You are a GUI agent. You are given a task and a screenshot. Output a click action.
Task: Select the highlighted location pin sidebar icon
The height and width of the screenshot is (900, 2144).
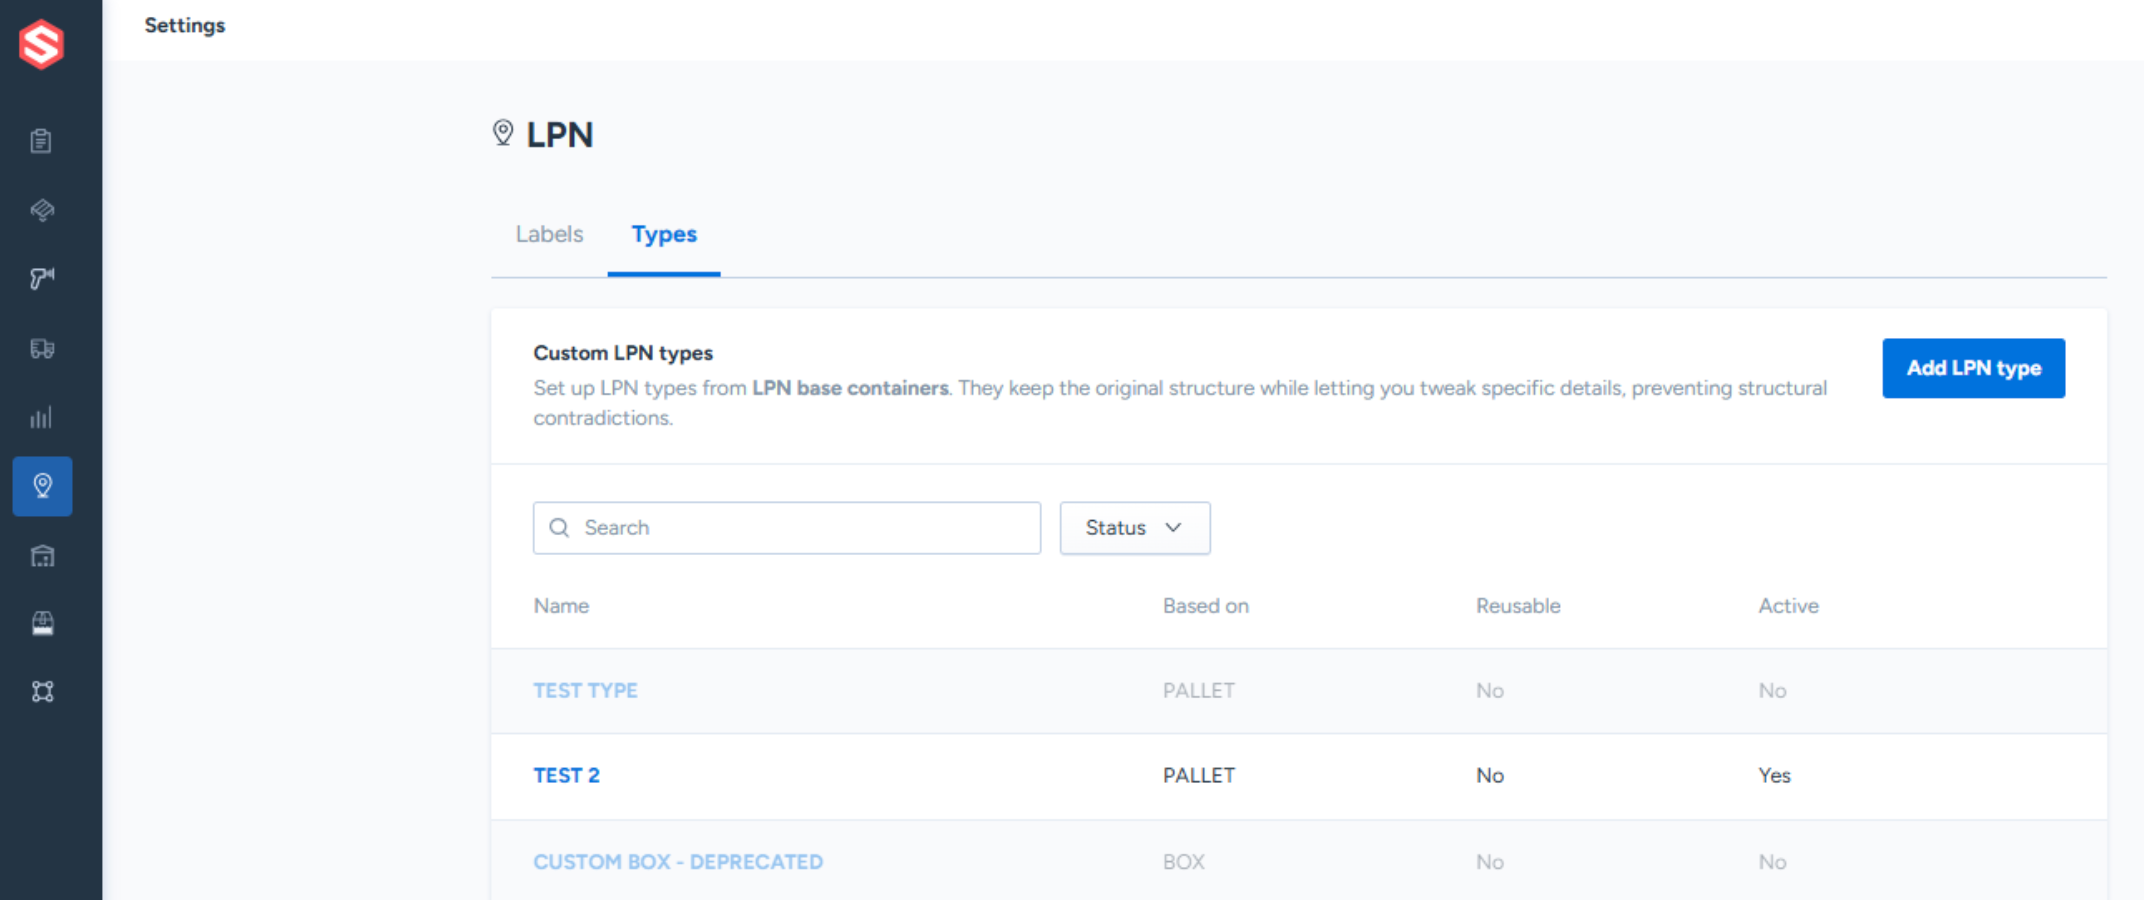pos(42,486)
